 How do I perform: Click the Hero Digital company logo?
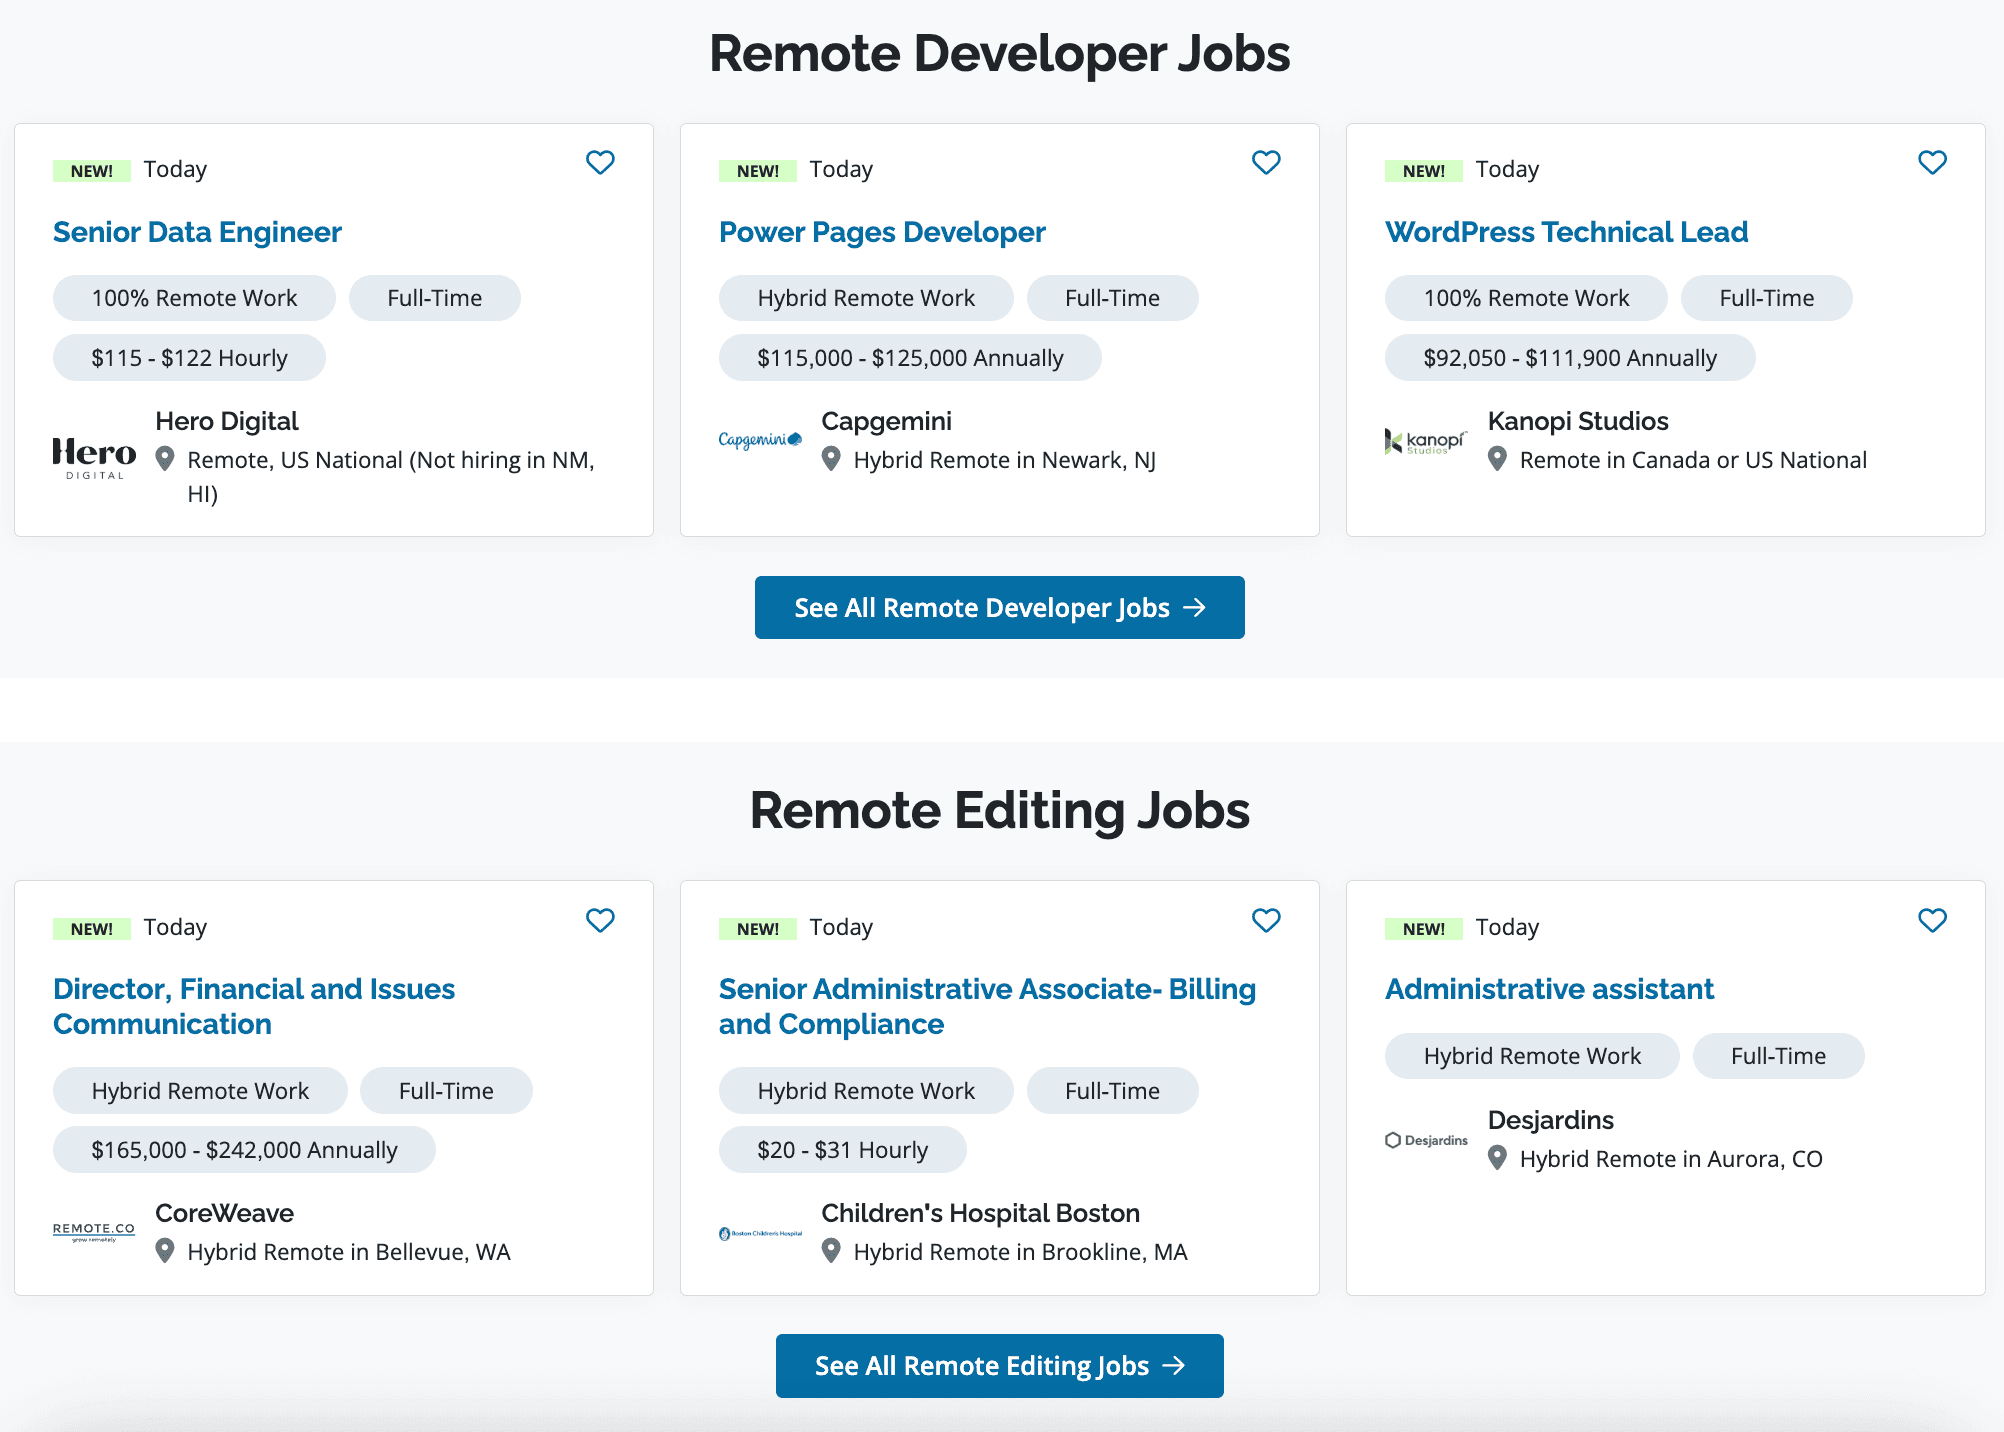pyautogui.click(x=94, y=458)
